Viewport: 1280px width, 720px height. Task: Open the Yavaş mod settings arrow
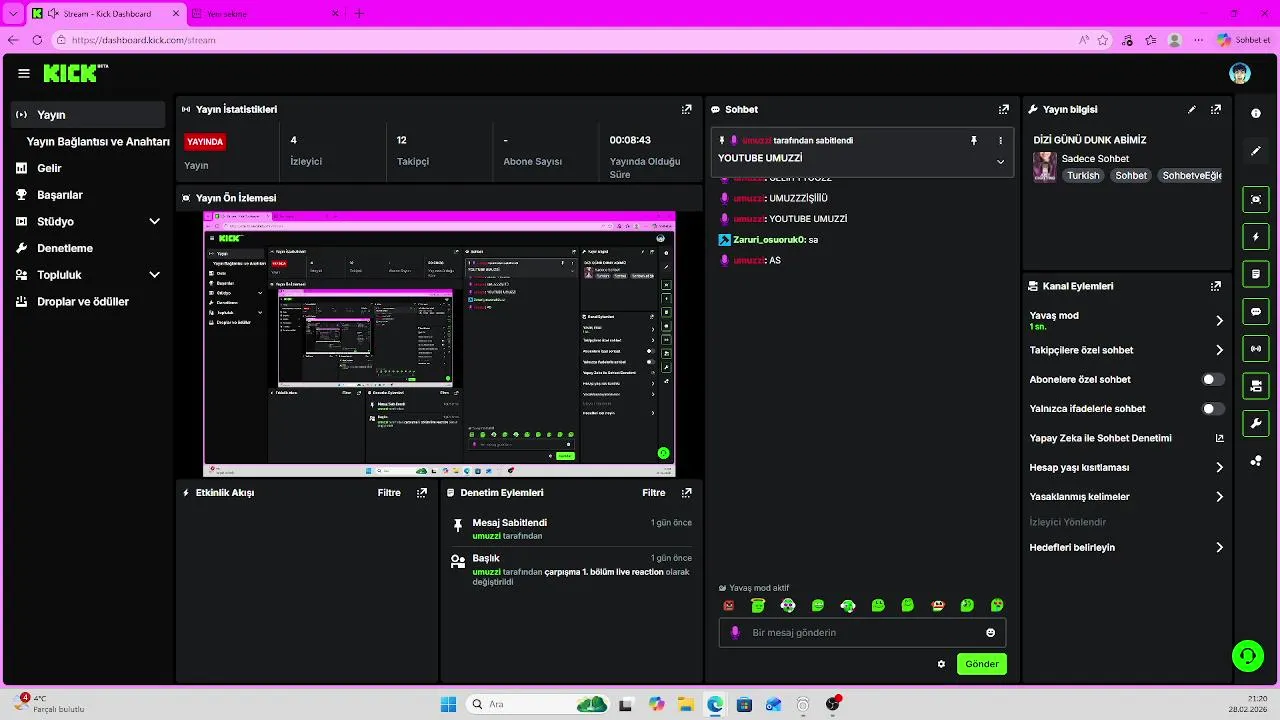click(x=1219, y=321)
